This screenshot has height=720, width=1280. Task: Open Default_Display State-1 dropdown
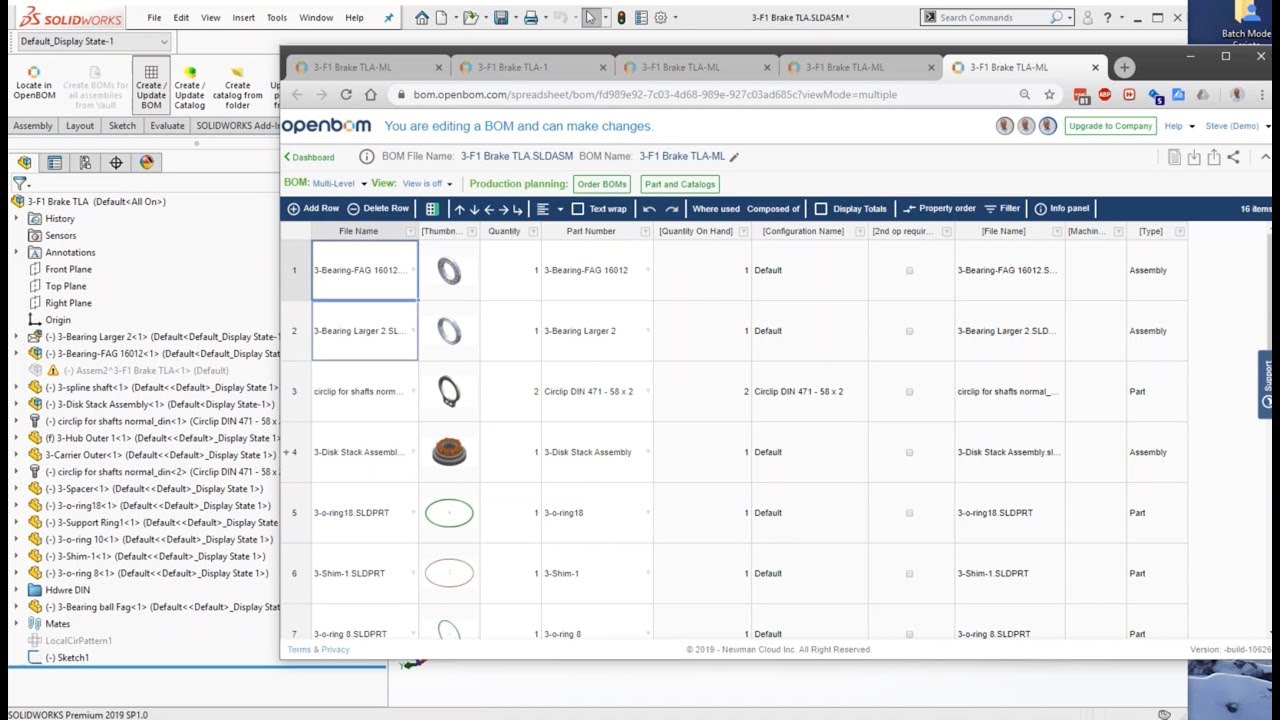pyautogui.click(x=95, y=41)
